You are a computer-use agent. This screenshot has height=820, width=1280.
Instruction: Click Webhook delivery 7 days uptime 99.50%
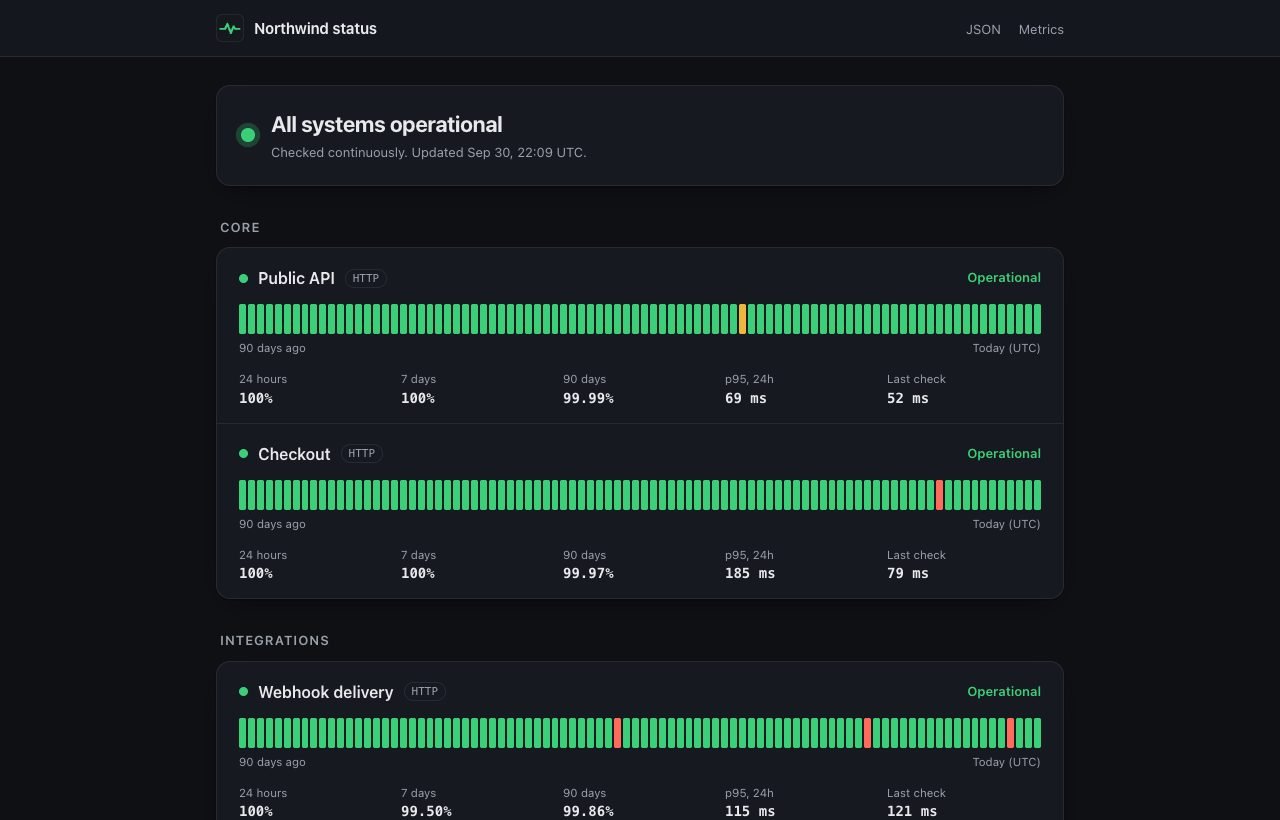click(426, 811)
